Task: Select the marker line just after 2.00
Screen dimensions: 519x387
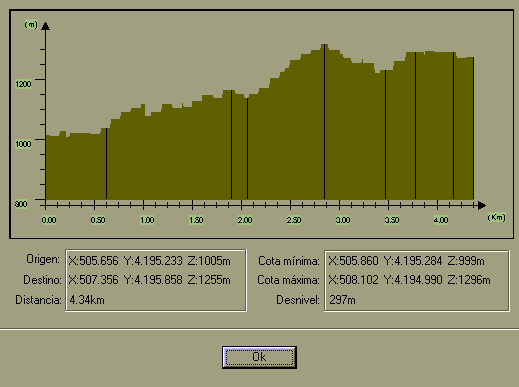Action: (x=247, y=148)
